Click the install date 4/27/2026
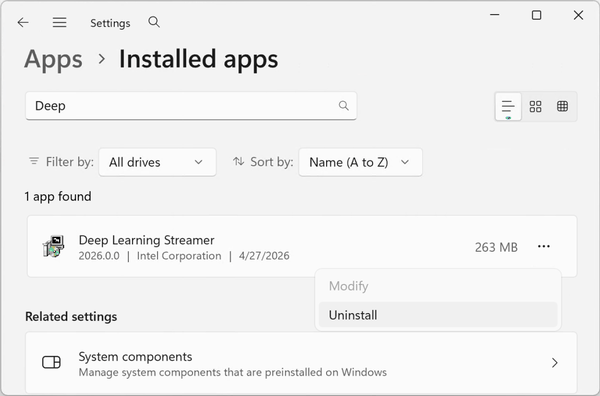Screen dimensions: 600x396 (x=264, y=256)
